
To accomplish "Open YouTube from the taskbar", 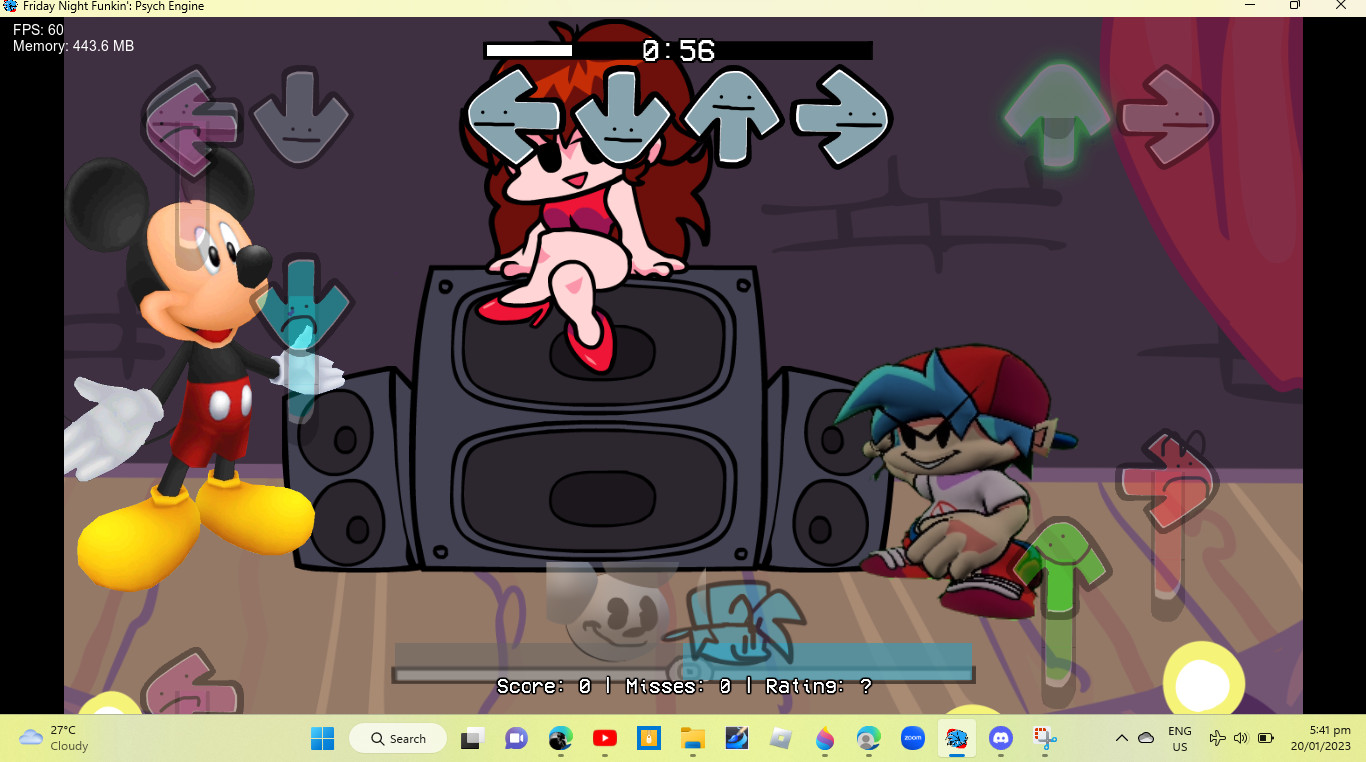I will click(x=604, y=739).
